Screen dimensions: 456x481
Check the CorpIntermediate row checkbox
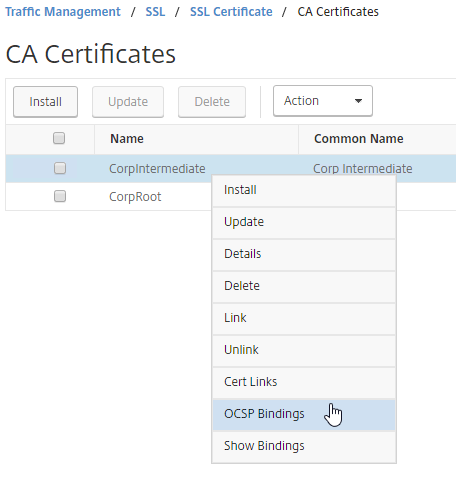[60, 168]
